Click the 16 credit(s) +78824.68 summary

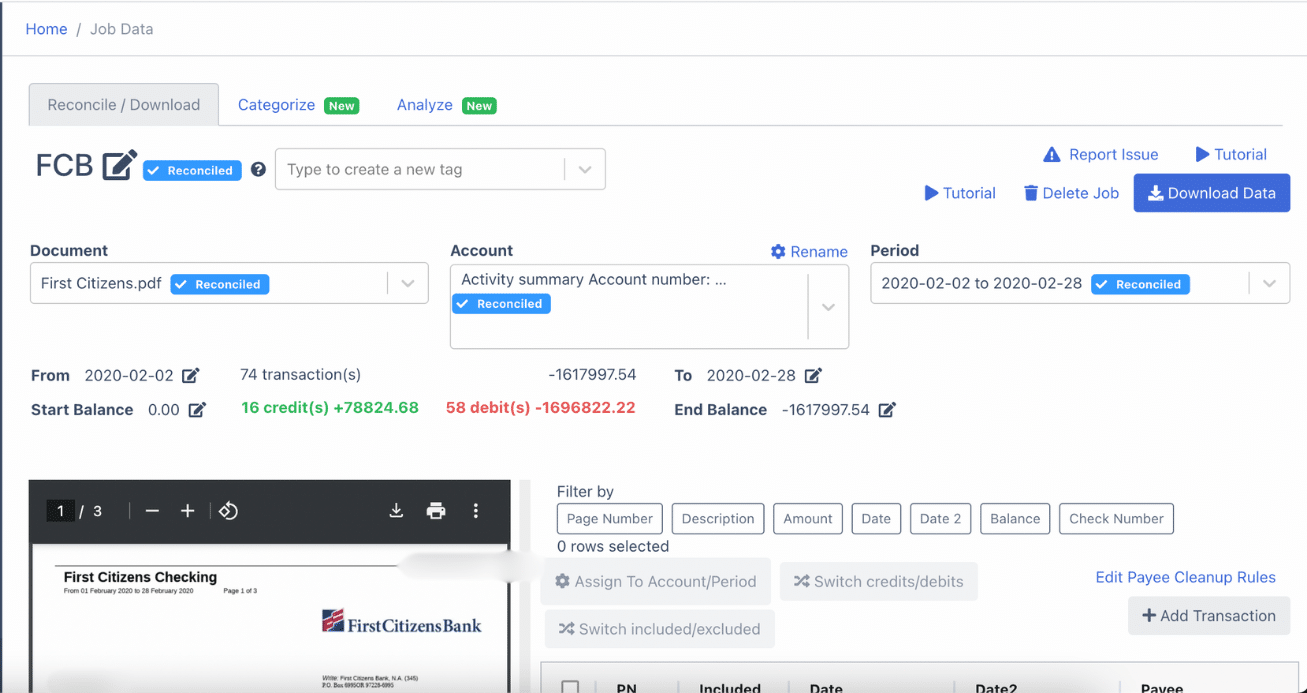pyautogui.click(x=330, y=408)
